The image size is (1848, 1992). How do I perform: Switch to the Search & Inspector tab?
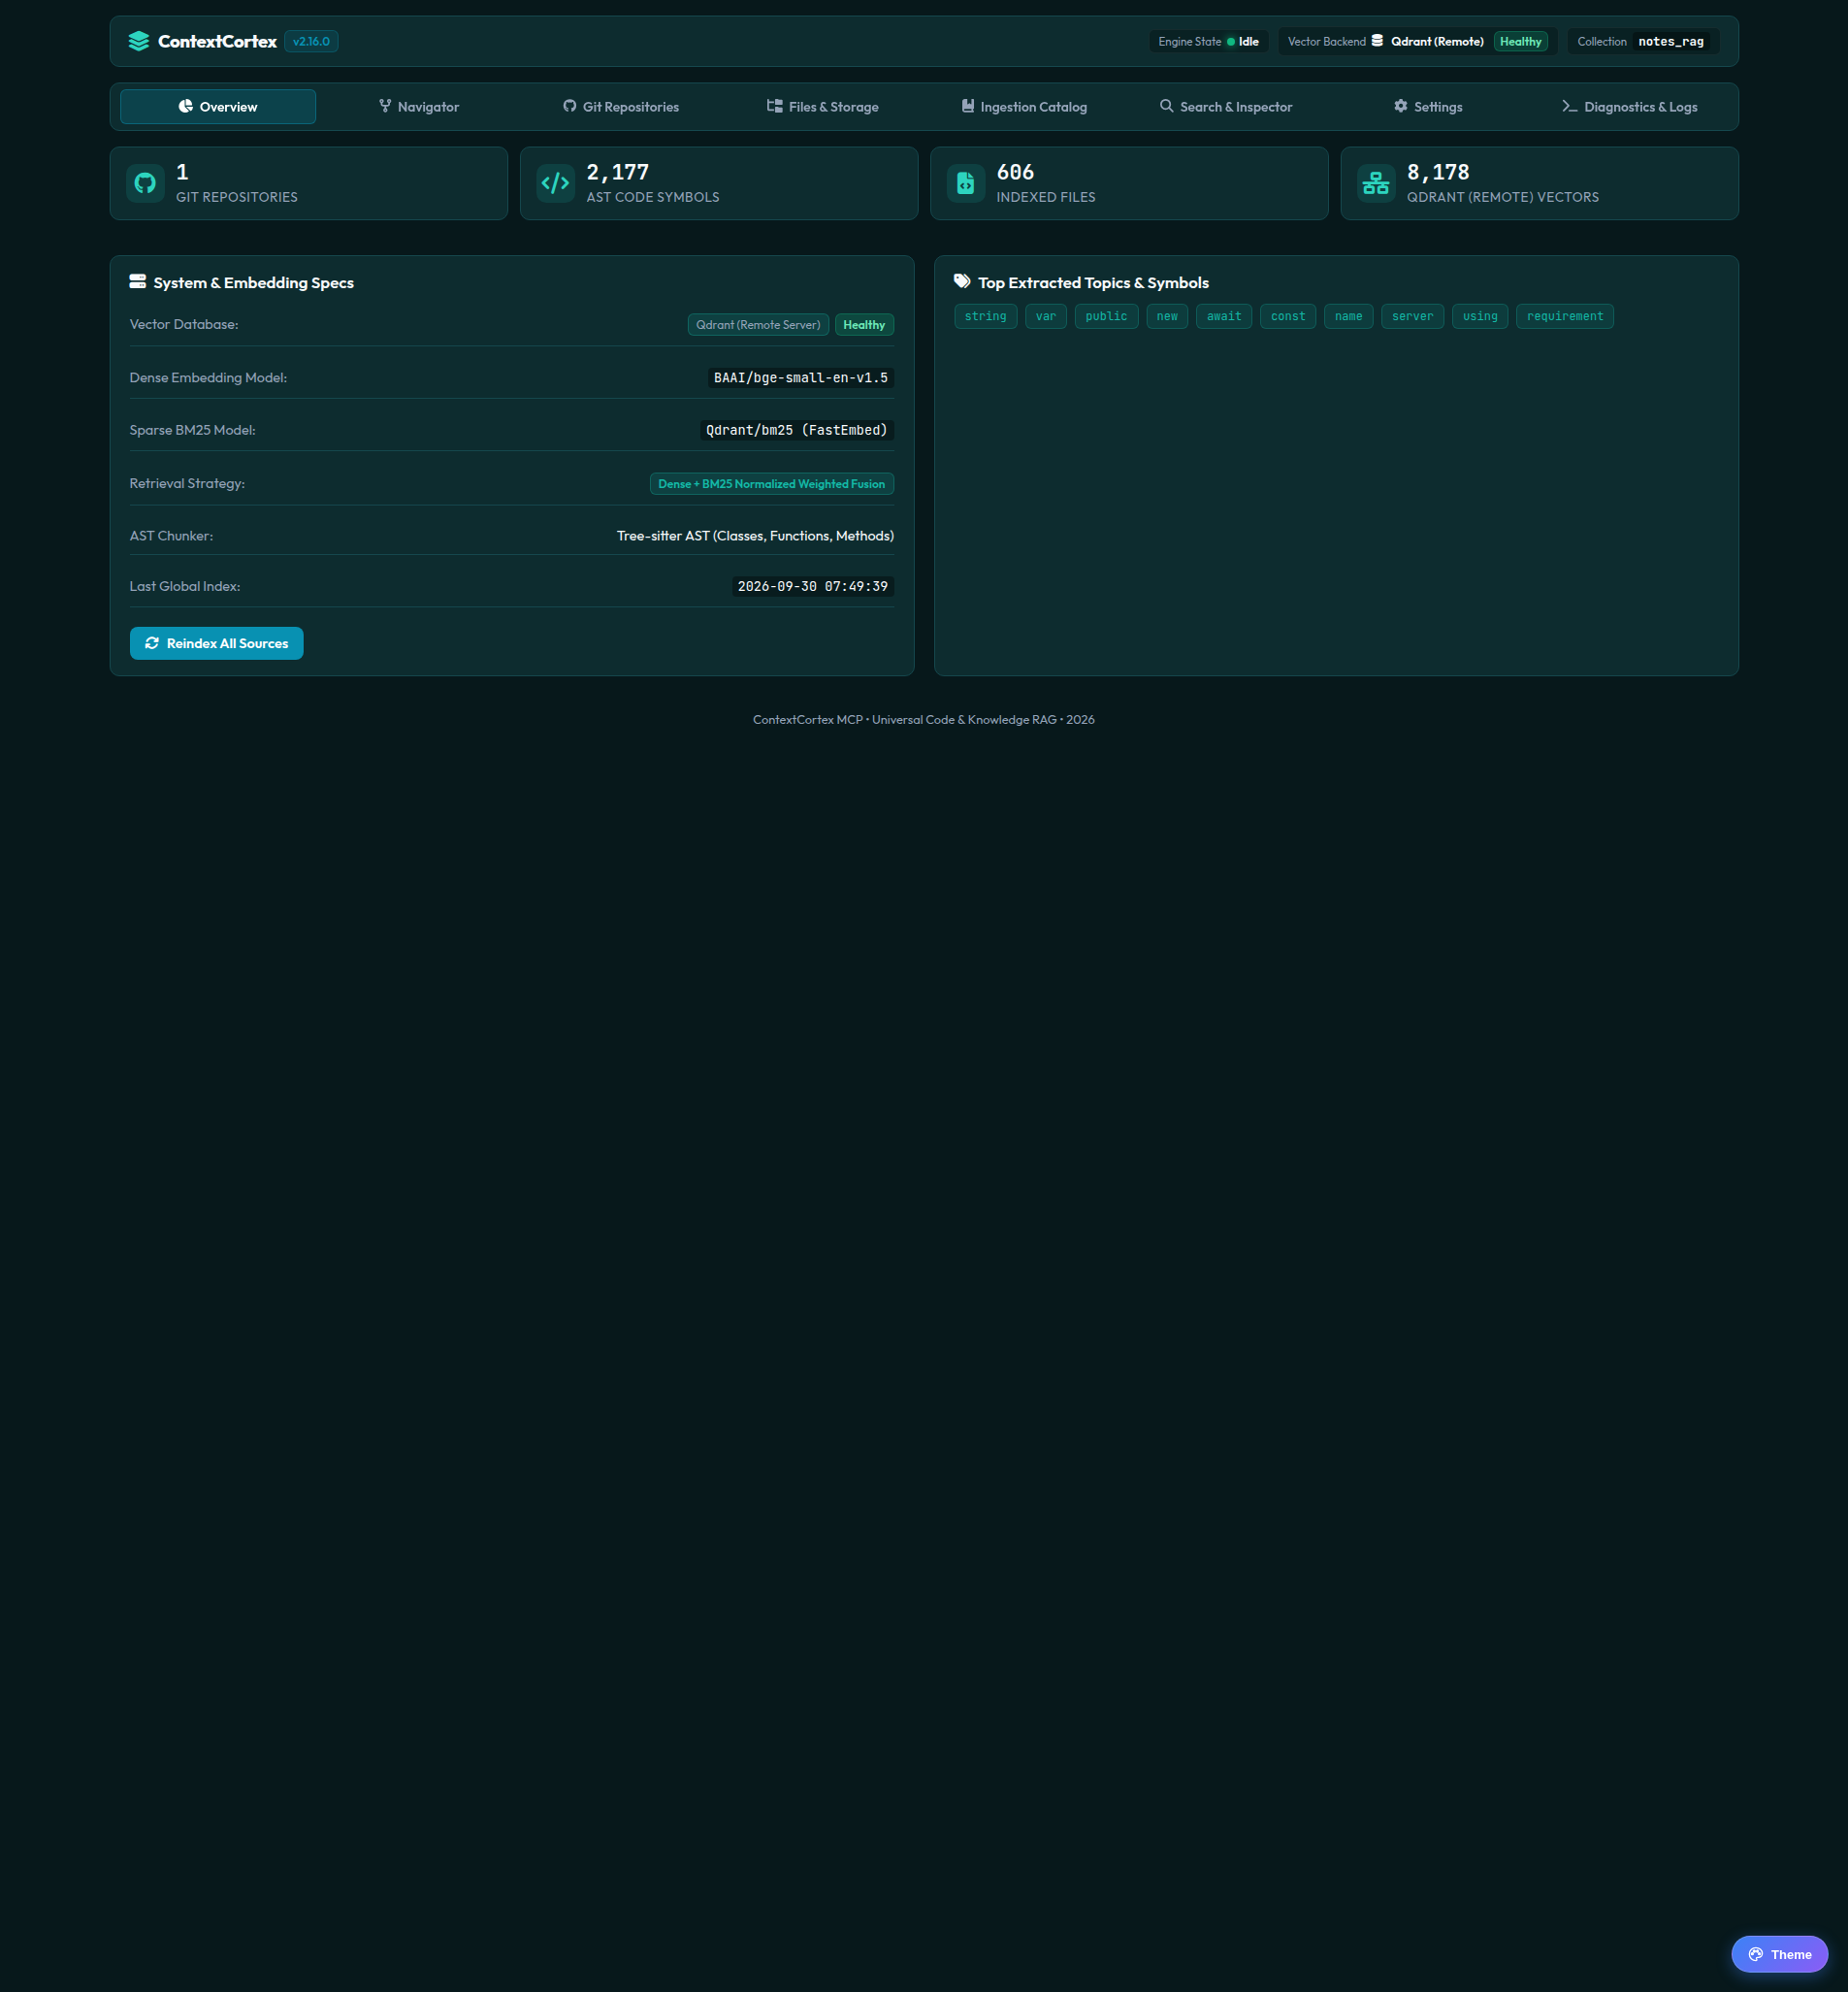tap(1226, 107)
